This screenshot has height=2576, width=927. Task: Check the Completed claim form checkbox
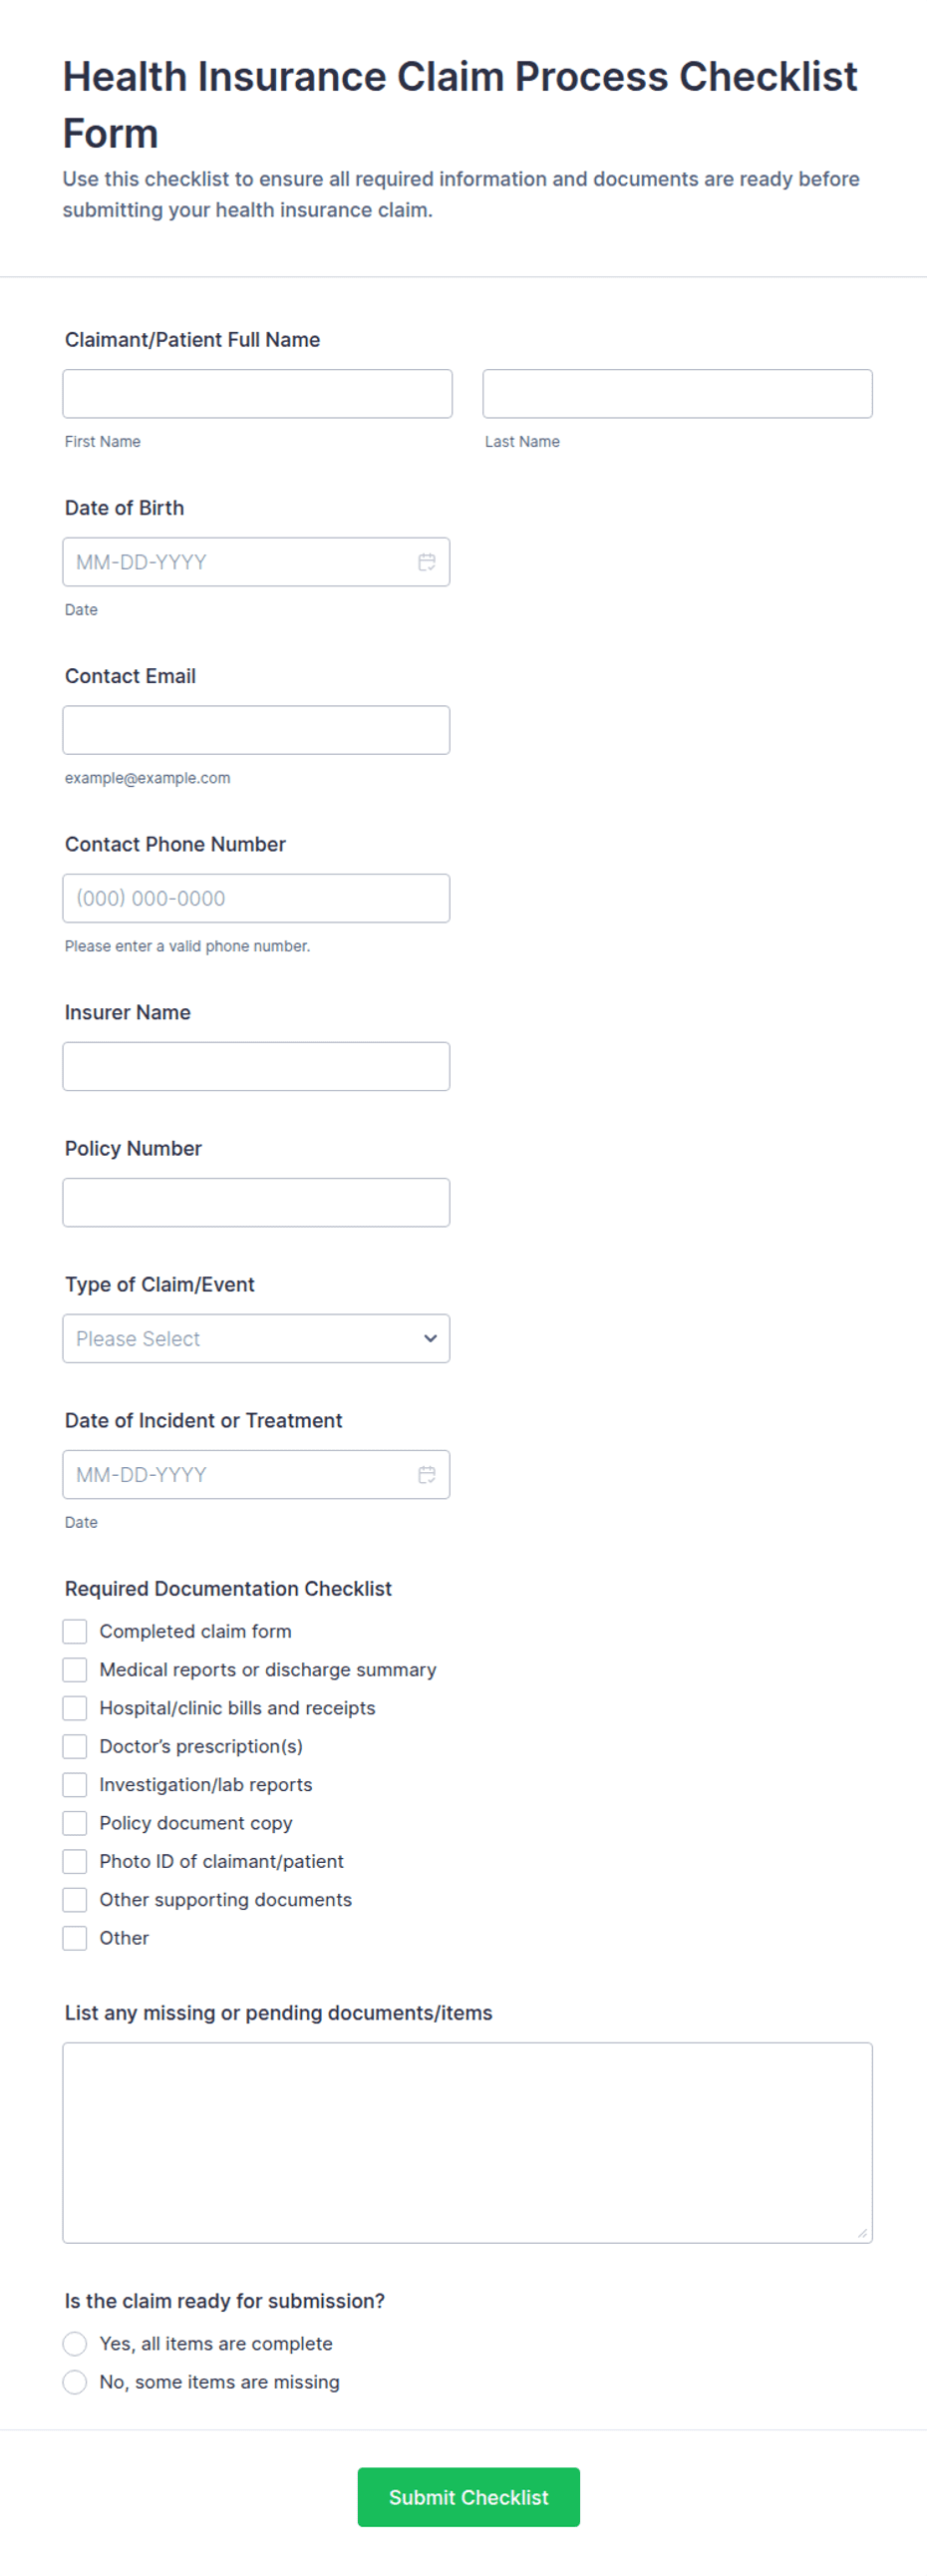pyautogui.click(x=75, y=1631)
